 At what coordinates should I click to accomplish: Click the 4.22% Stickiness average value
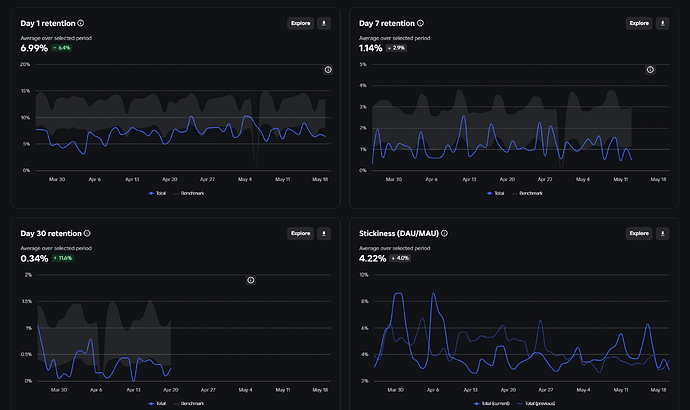coord(372,259)
